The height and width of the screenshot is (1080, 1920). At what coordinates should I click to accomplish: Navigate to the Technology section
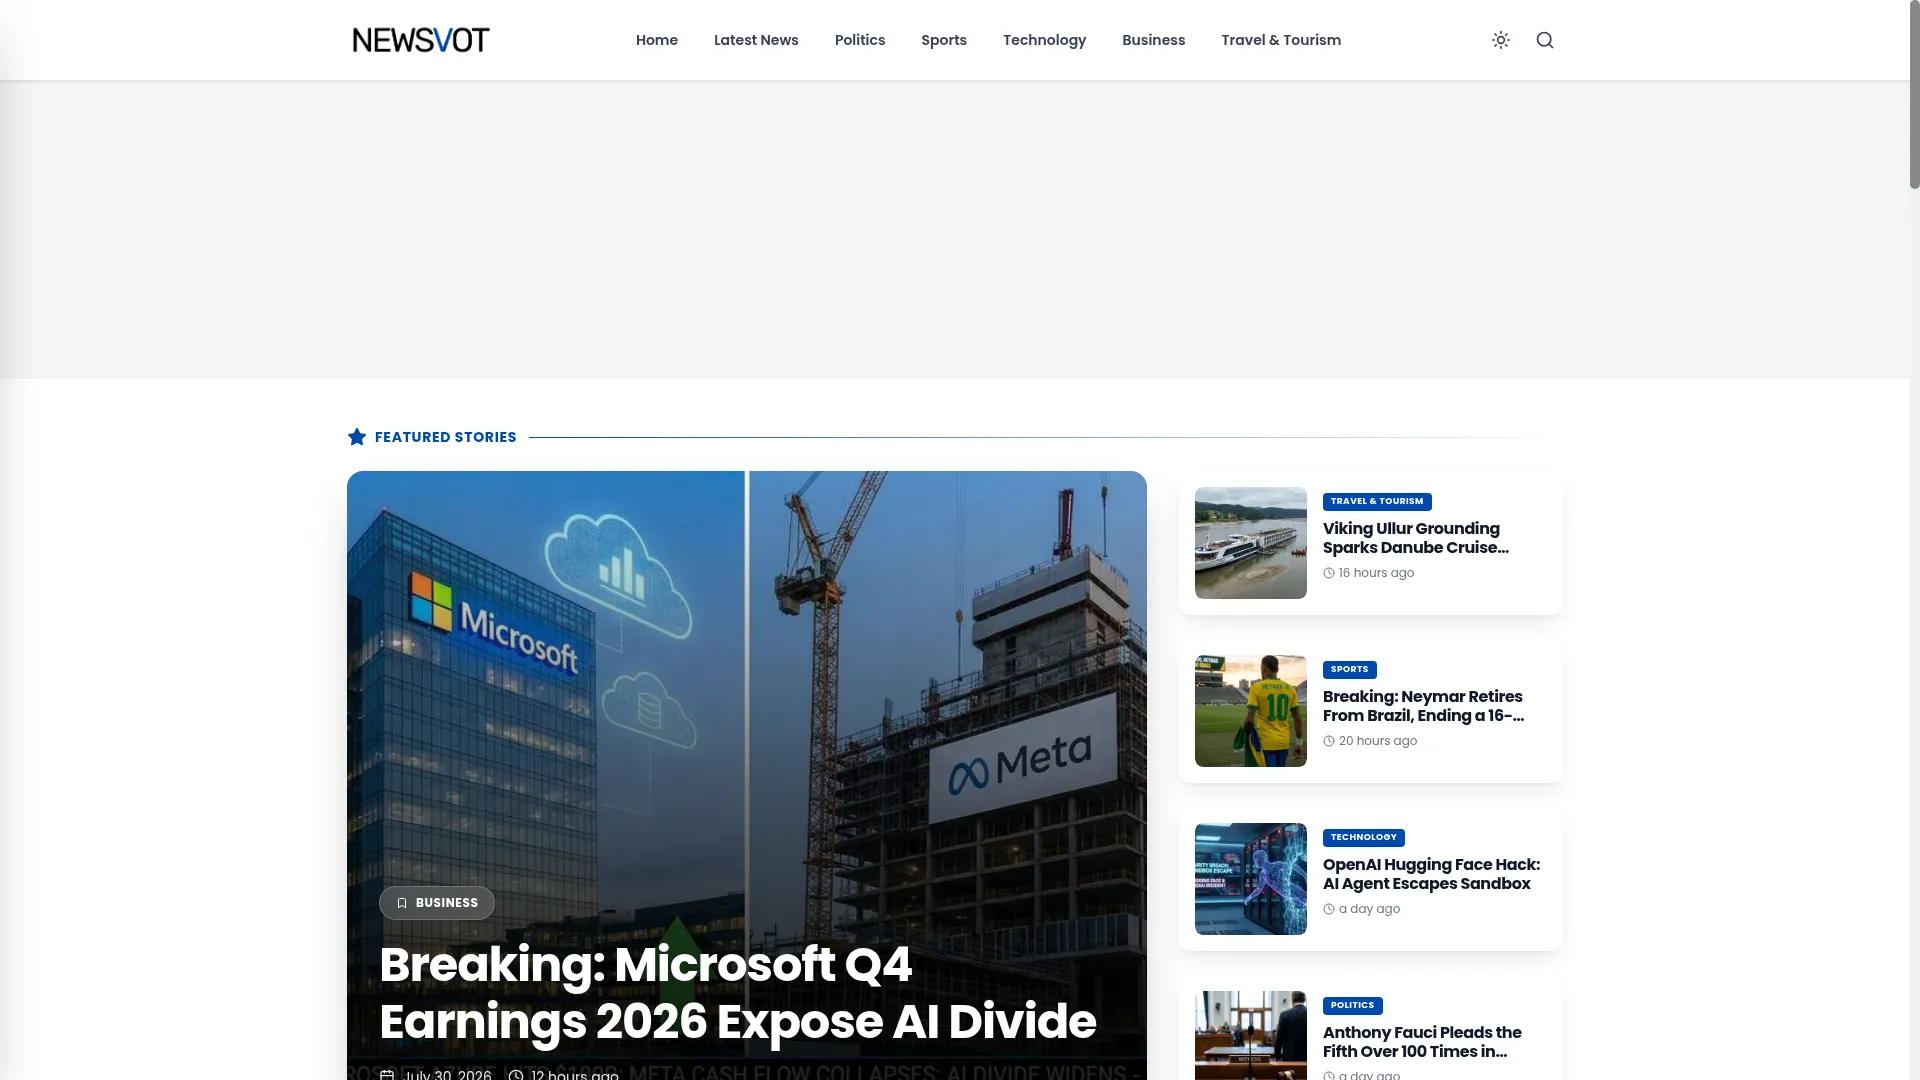pos(1044,40)
